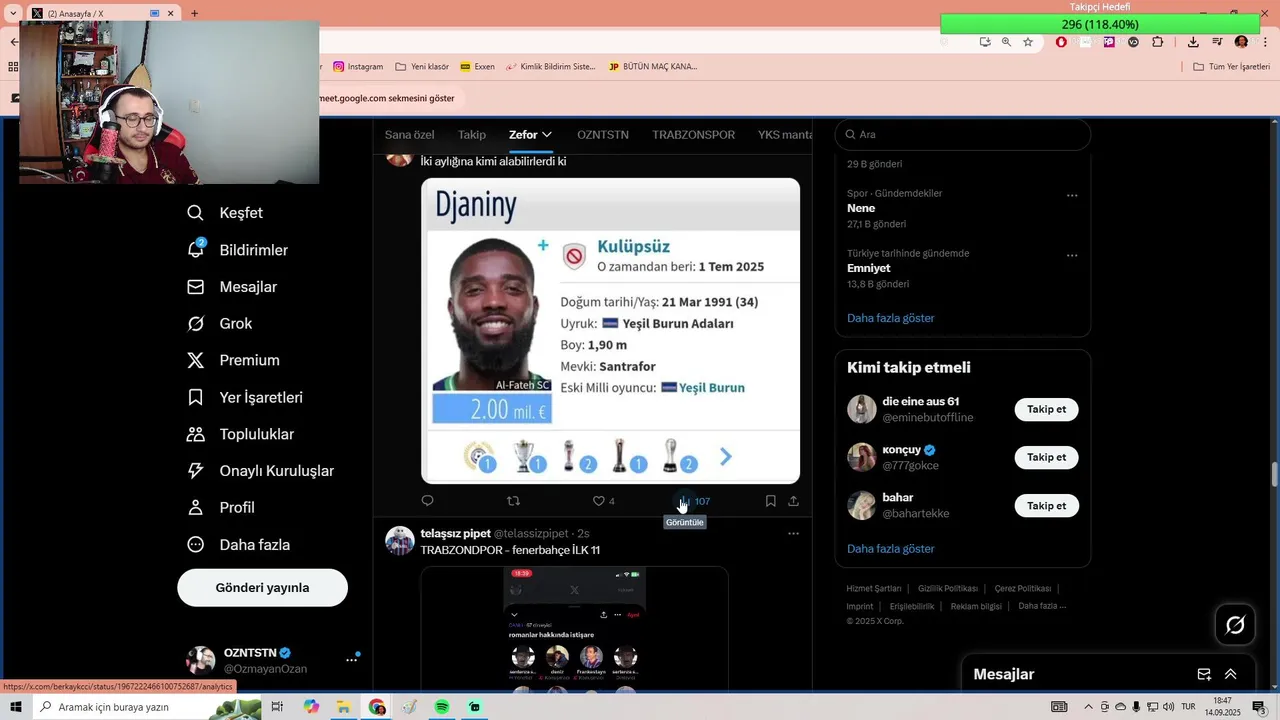Image resolution: width=1280 pixels, height=720 pixels.
Task: Open Task View on the taskbar
Action: pyautogui.click(x=277, y=707)
